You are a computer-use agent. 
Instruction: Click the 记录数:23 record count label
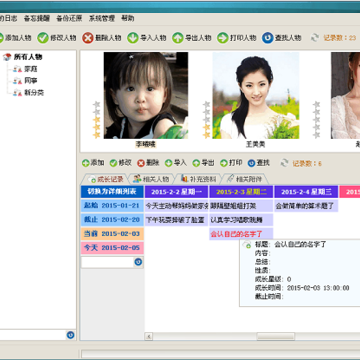tap(339, 38)
